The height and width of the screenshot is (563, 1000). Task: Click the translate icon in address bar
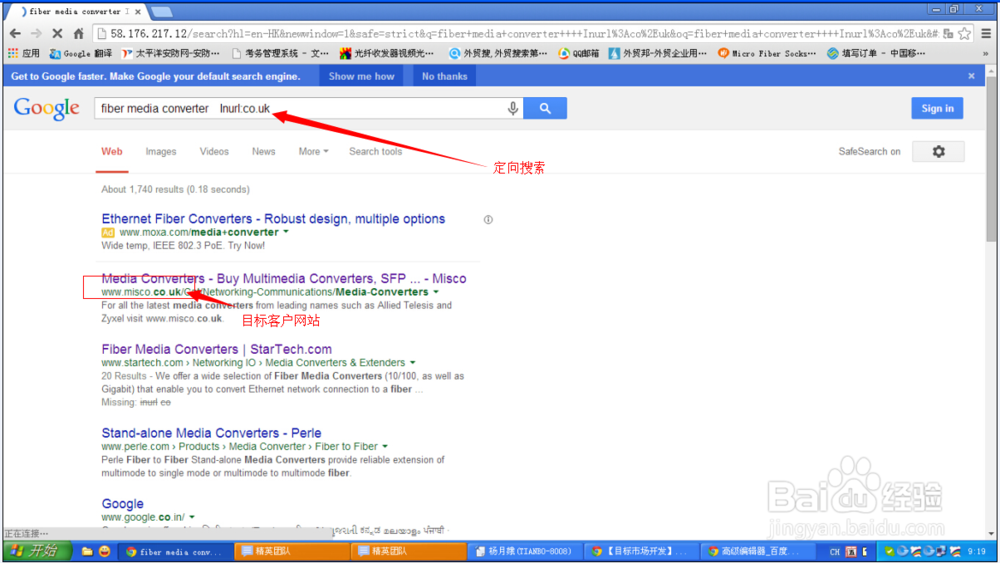tap(948, 34)
